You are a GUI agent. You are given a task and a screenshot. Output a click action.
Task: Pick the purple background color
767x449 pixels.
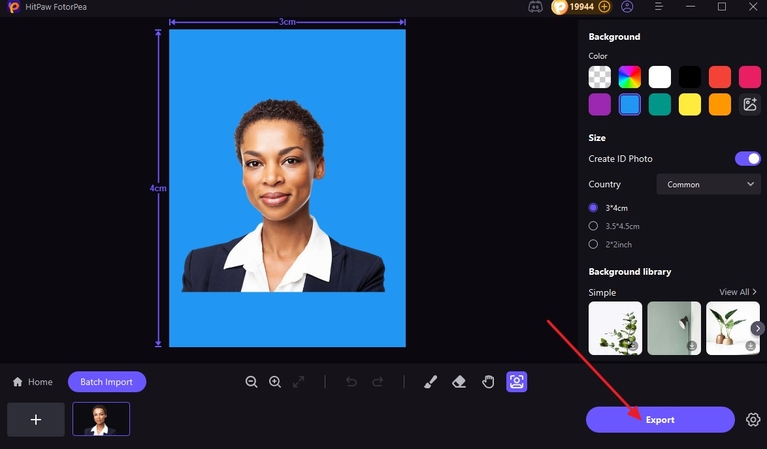(599, 104)
